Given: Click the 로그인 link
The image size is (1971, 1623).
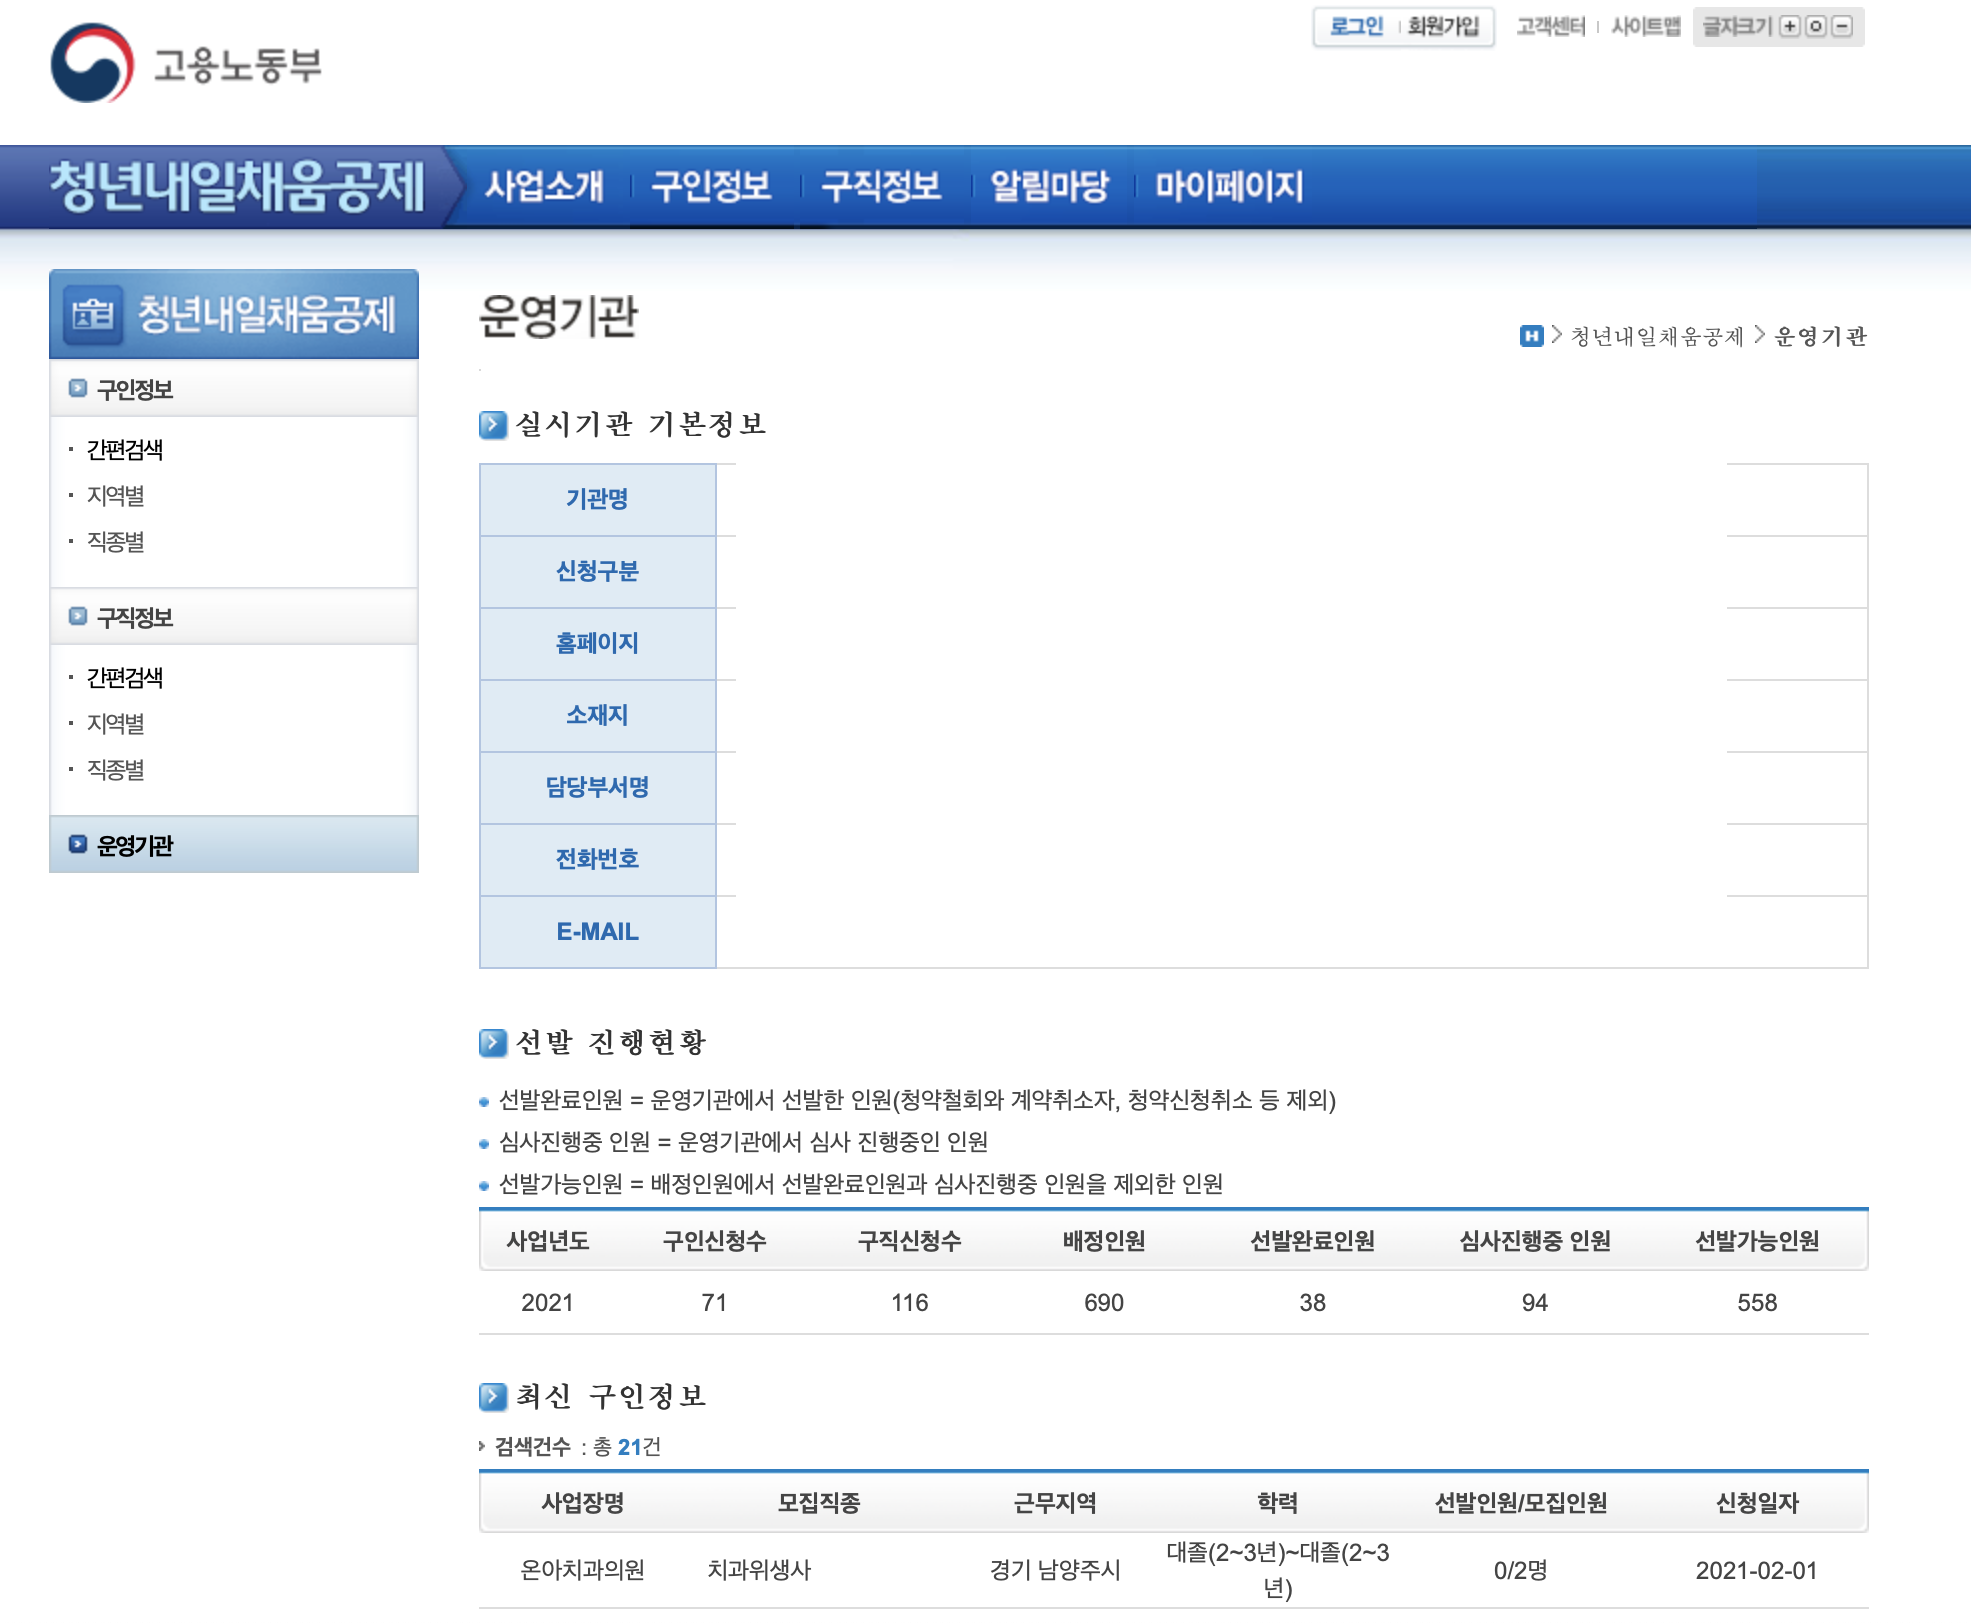Looking at the screenshot, I should click(x=1356, y=27).
